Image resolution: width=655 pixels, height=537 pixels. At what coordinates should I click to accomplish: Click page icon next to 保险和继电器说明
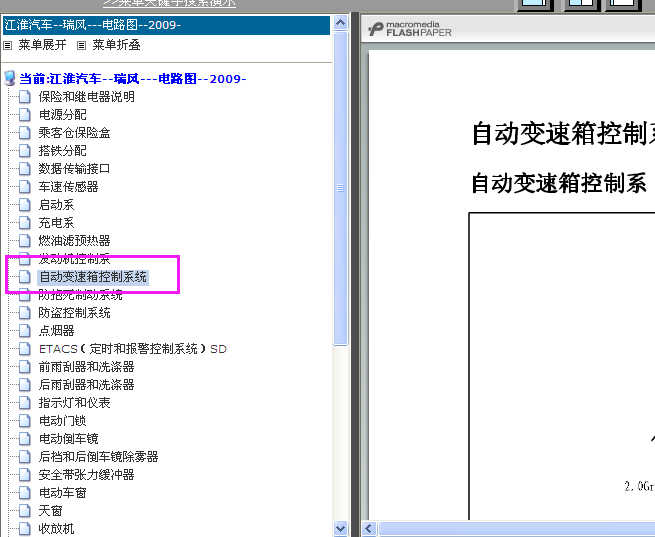tap(25, 96)
